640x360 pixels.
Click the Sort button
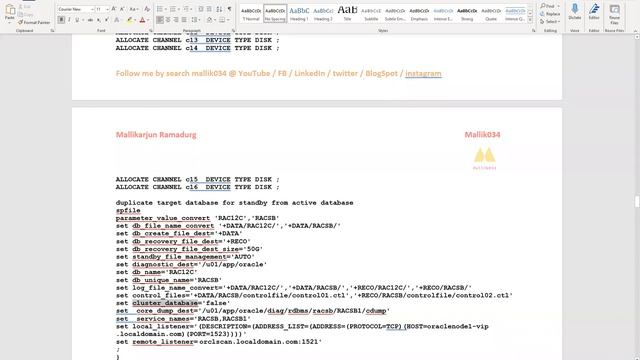click(x=219, y=9)
